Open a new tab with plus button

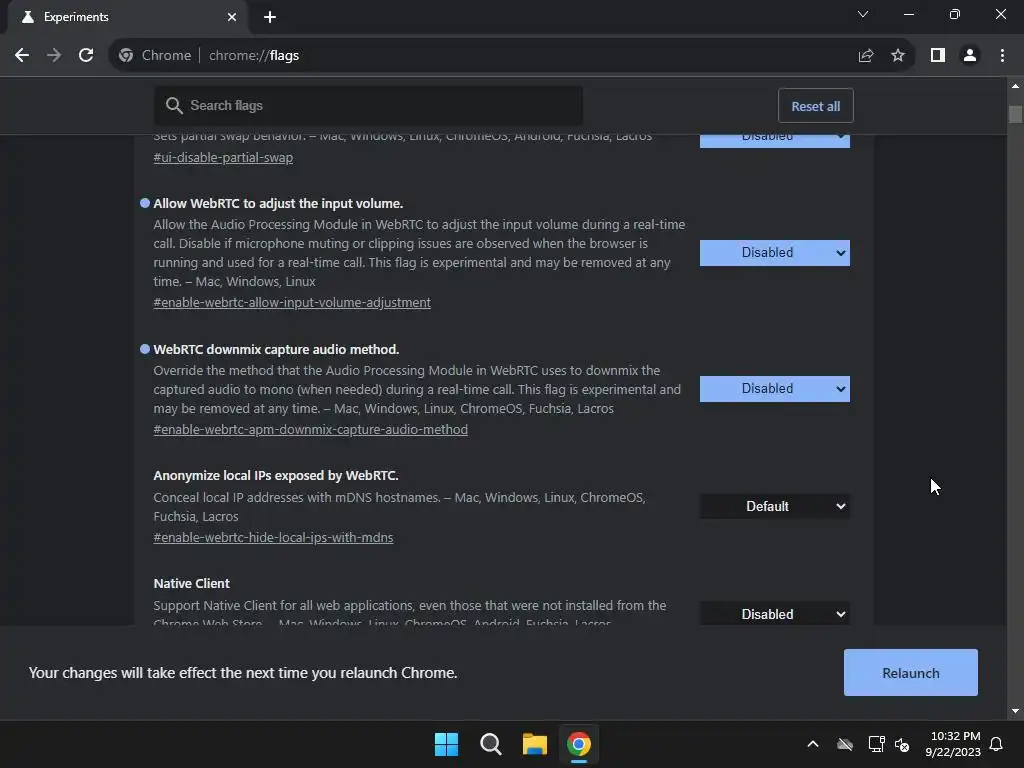click(270, 17)
